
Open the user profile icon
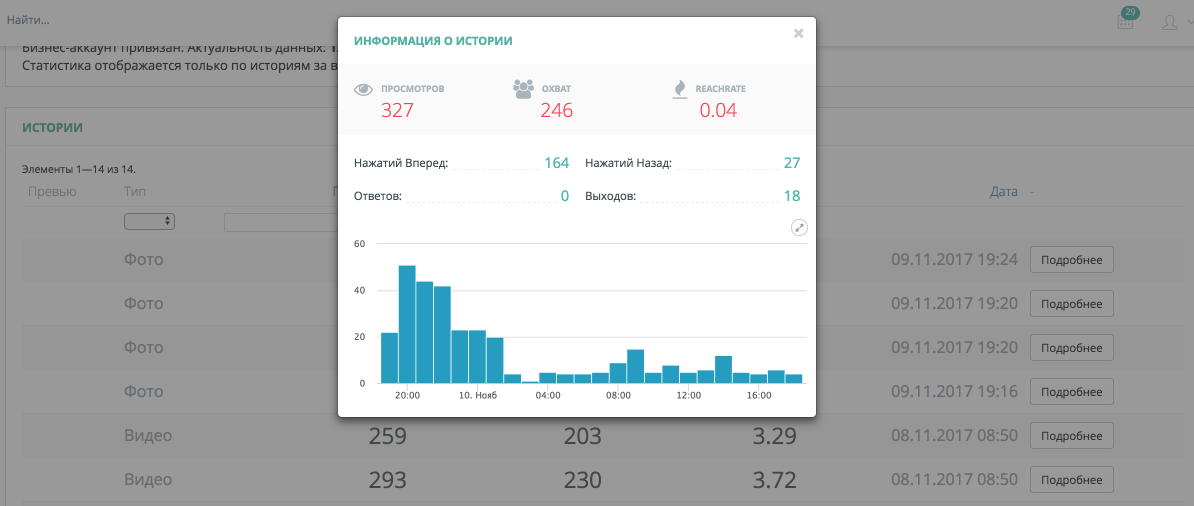click(x=1169, y=21)
